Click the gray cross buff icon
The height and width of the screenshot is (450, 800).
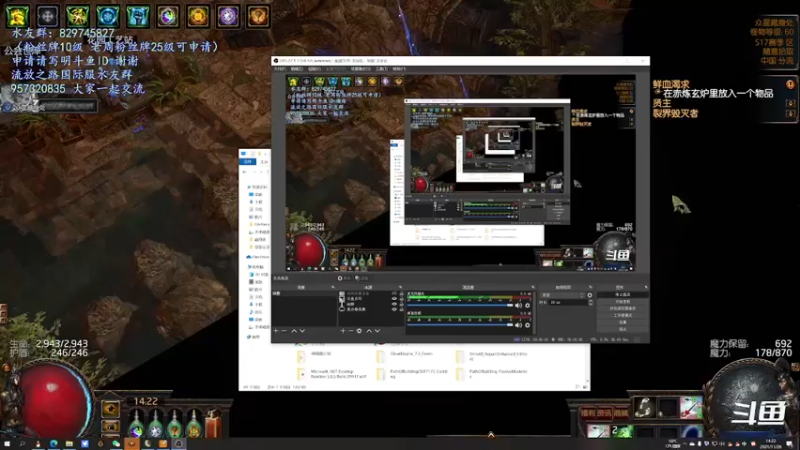pyautogui.click(x=47, y=16)
